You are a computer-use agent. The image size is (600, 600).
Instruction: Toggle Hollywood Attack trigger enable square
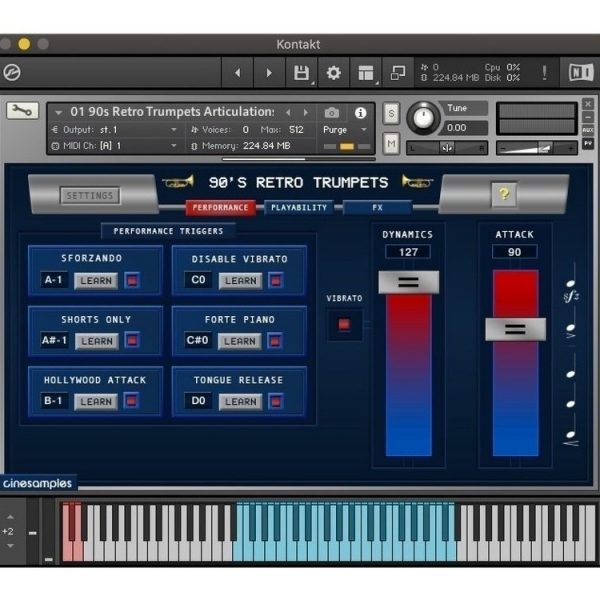pyautogui.click(x=131, y=401)
